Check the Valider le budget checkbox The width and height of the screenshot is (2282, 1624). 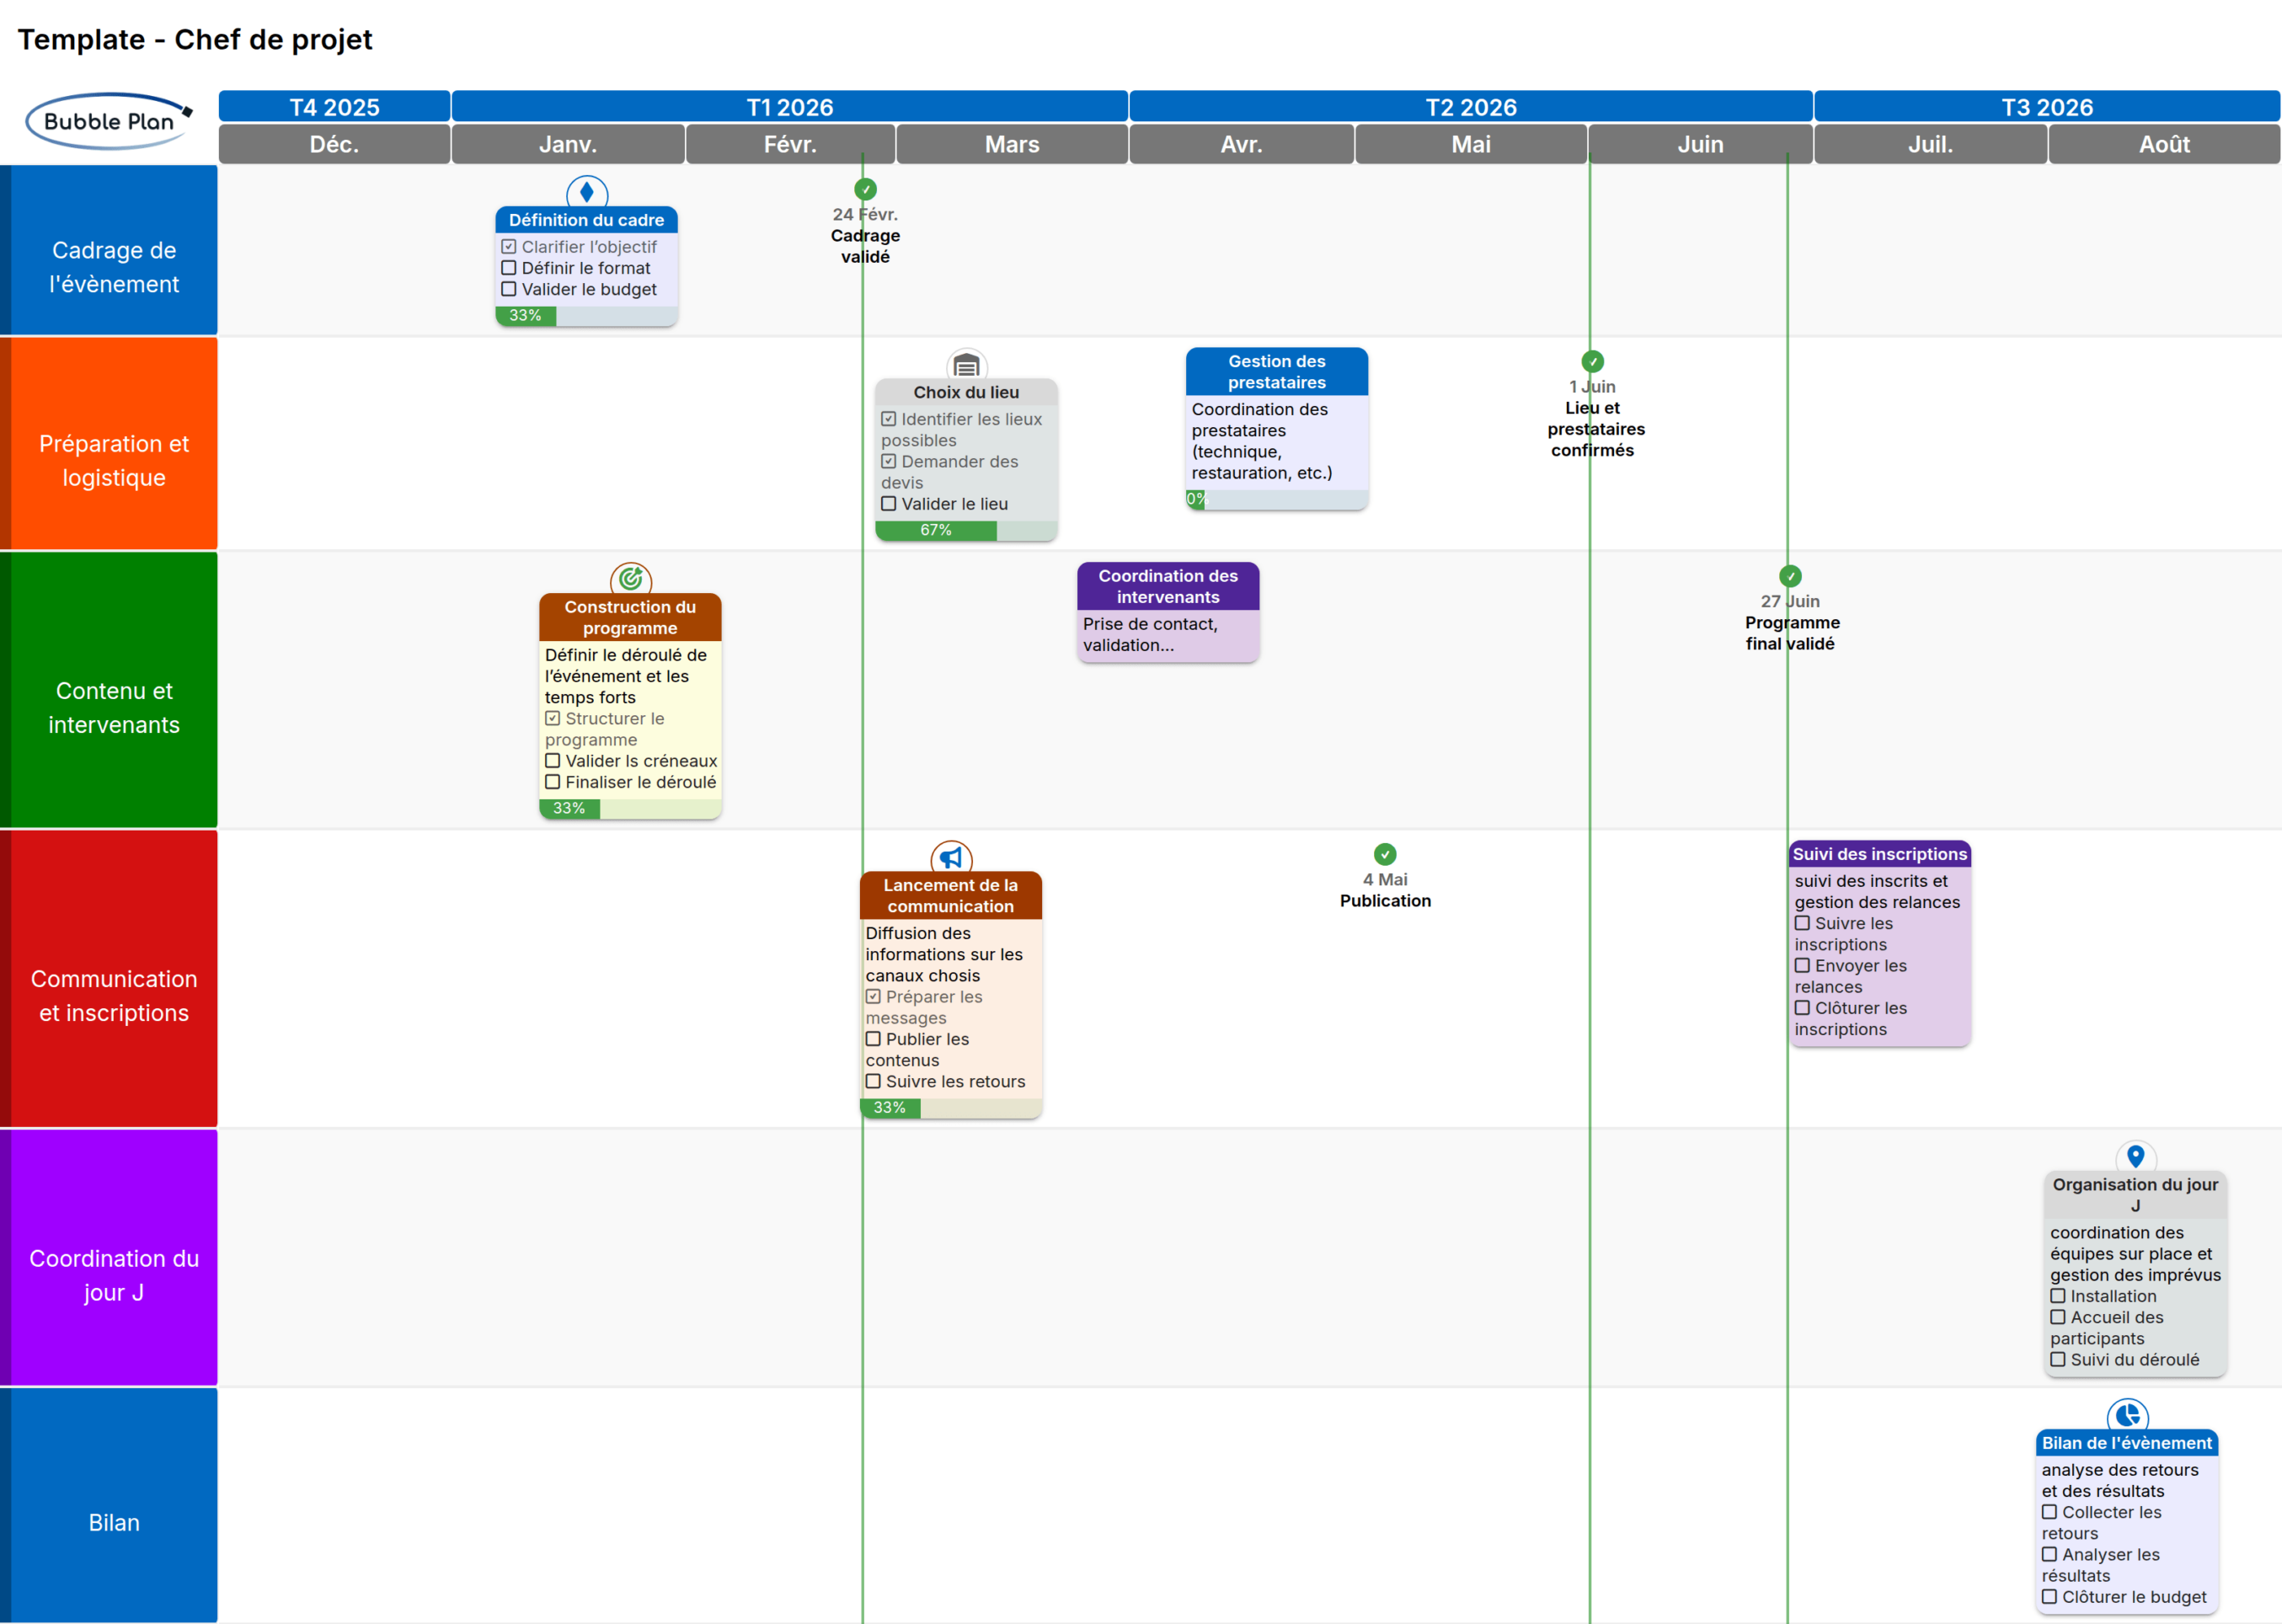(508, 289)
